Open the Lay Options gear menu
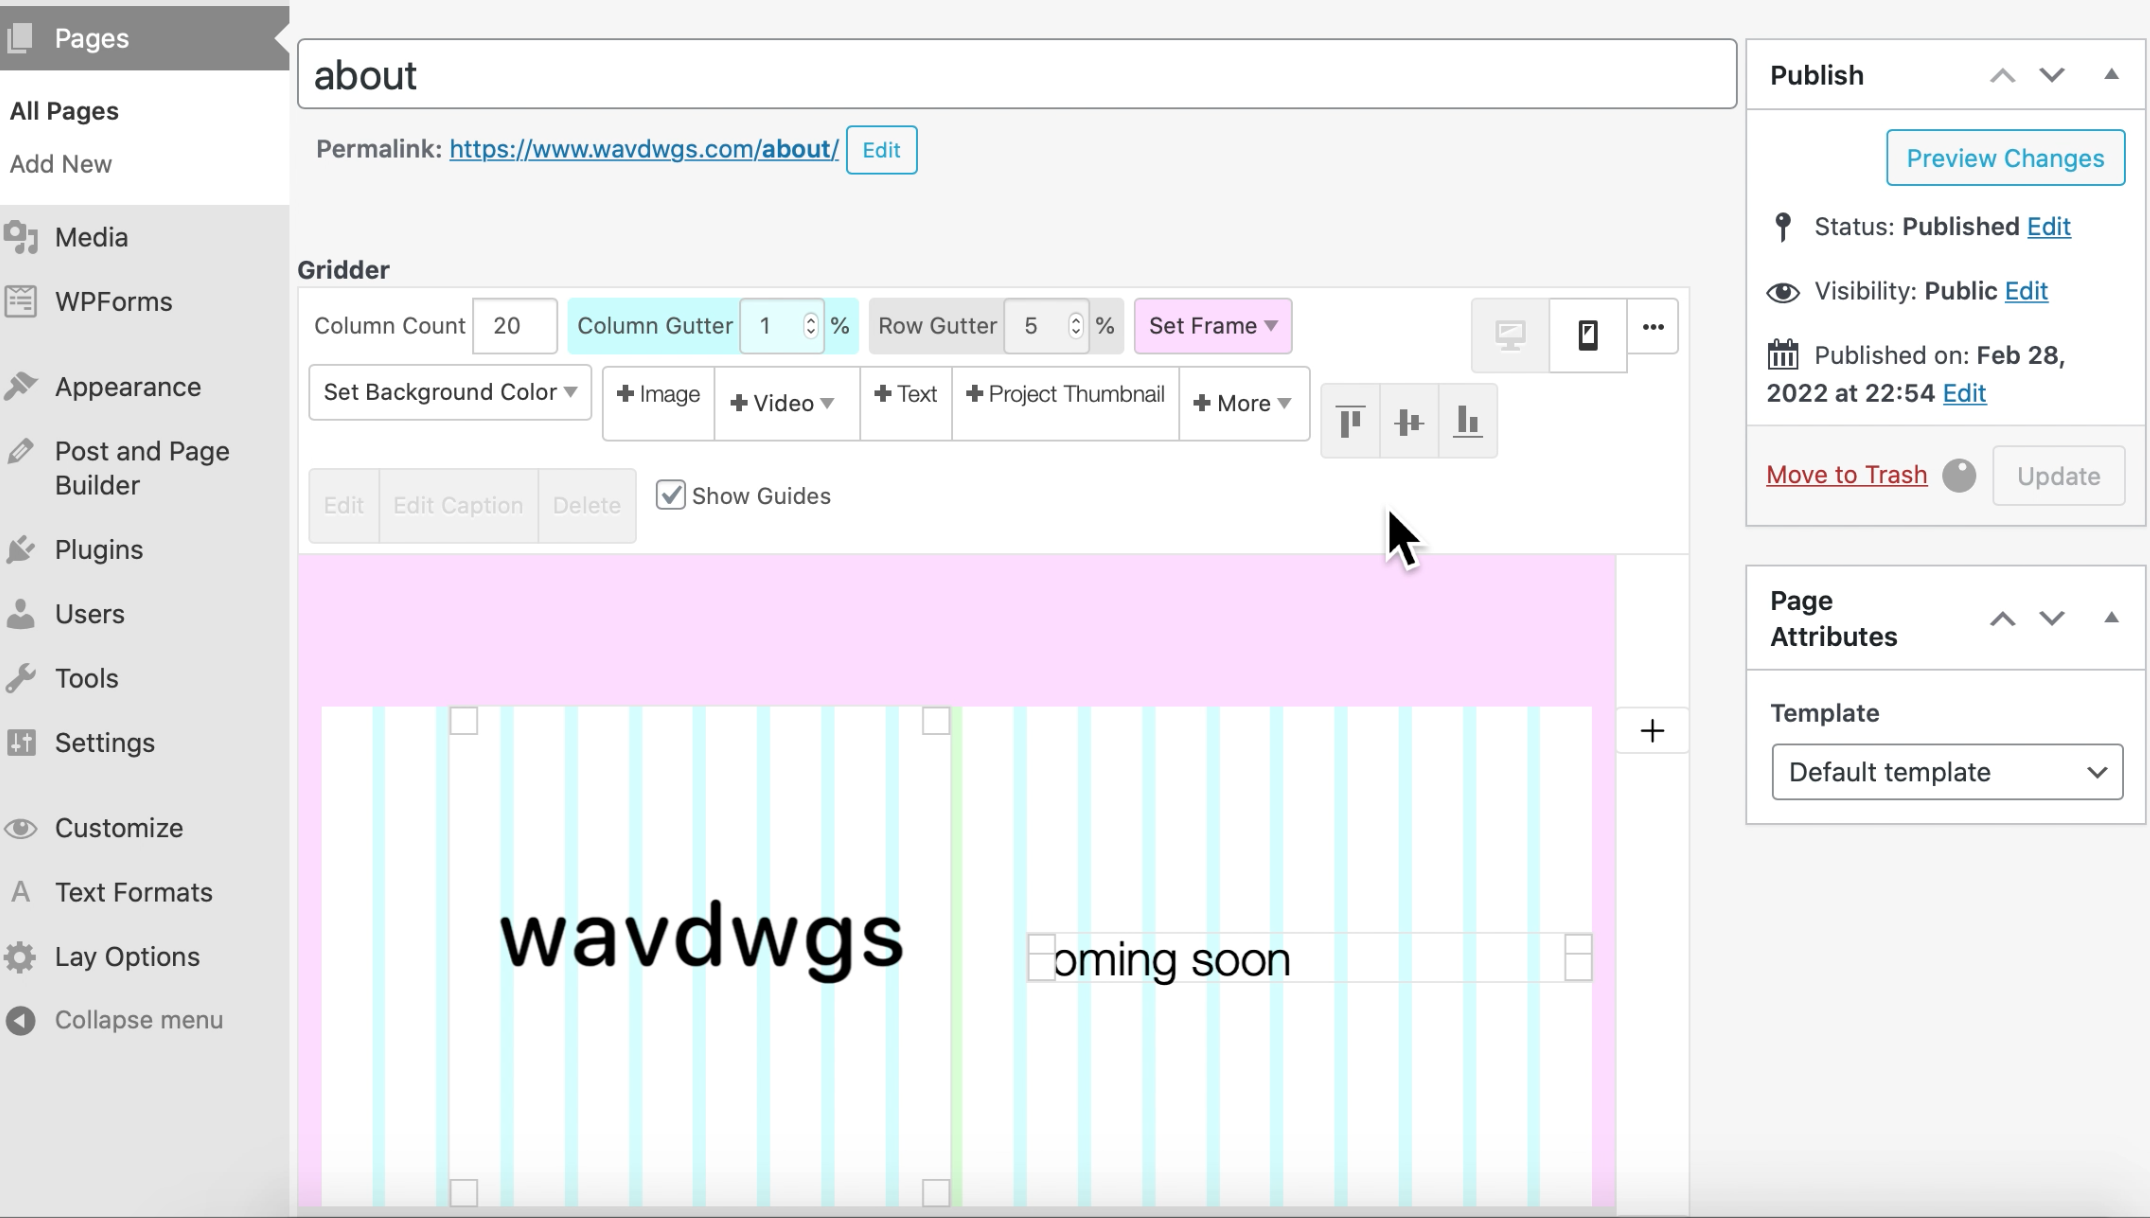Screen dimensions: 2150x1218 (126, 957)
